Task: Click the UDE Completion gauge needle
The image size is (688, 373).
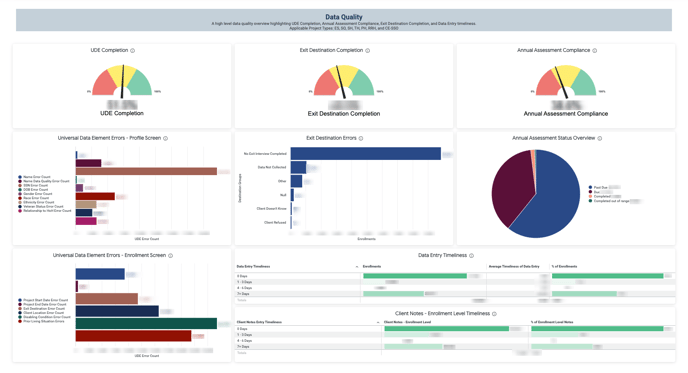Action: click(x=122, y=81)
